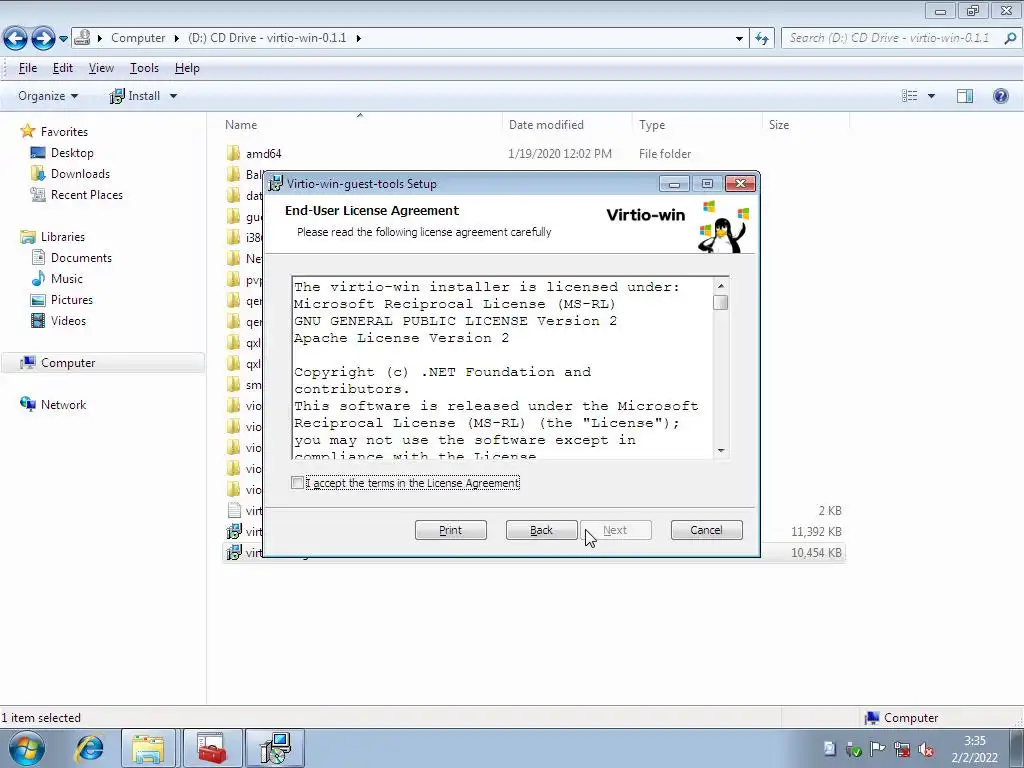Click the Install toolbar button
Screen dimensions: 1024x768
[136, 96]
